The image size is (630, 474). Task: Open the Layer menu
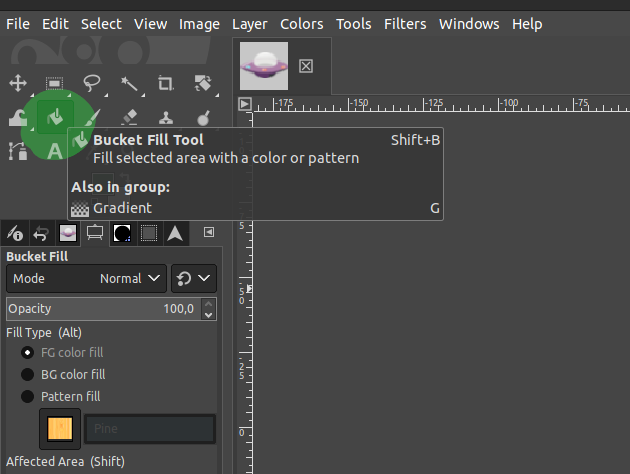click(250, 24)
